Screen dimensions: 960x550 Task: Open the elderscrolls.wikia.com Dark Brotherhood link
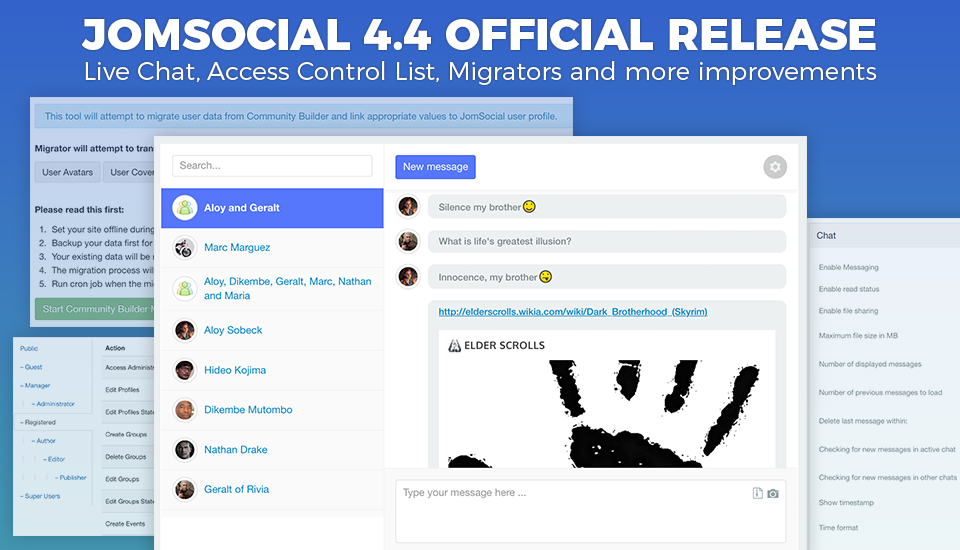point(572,312)
